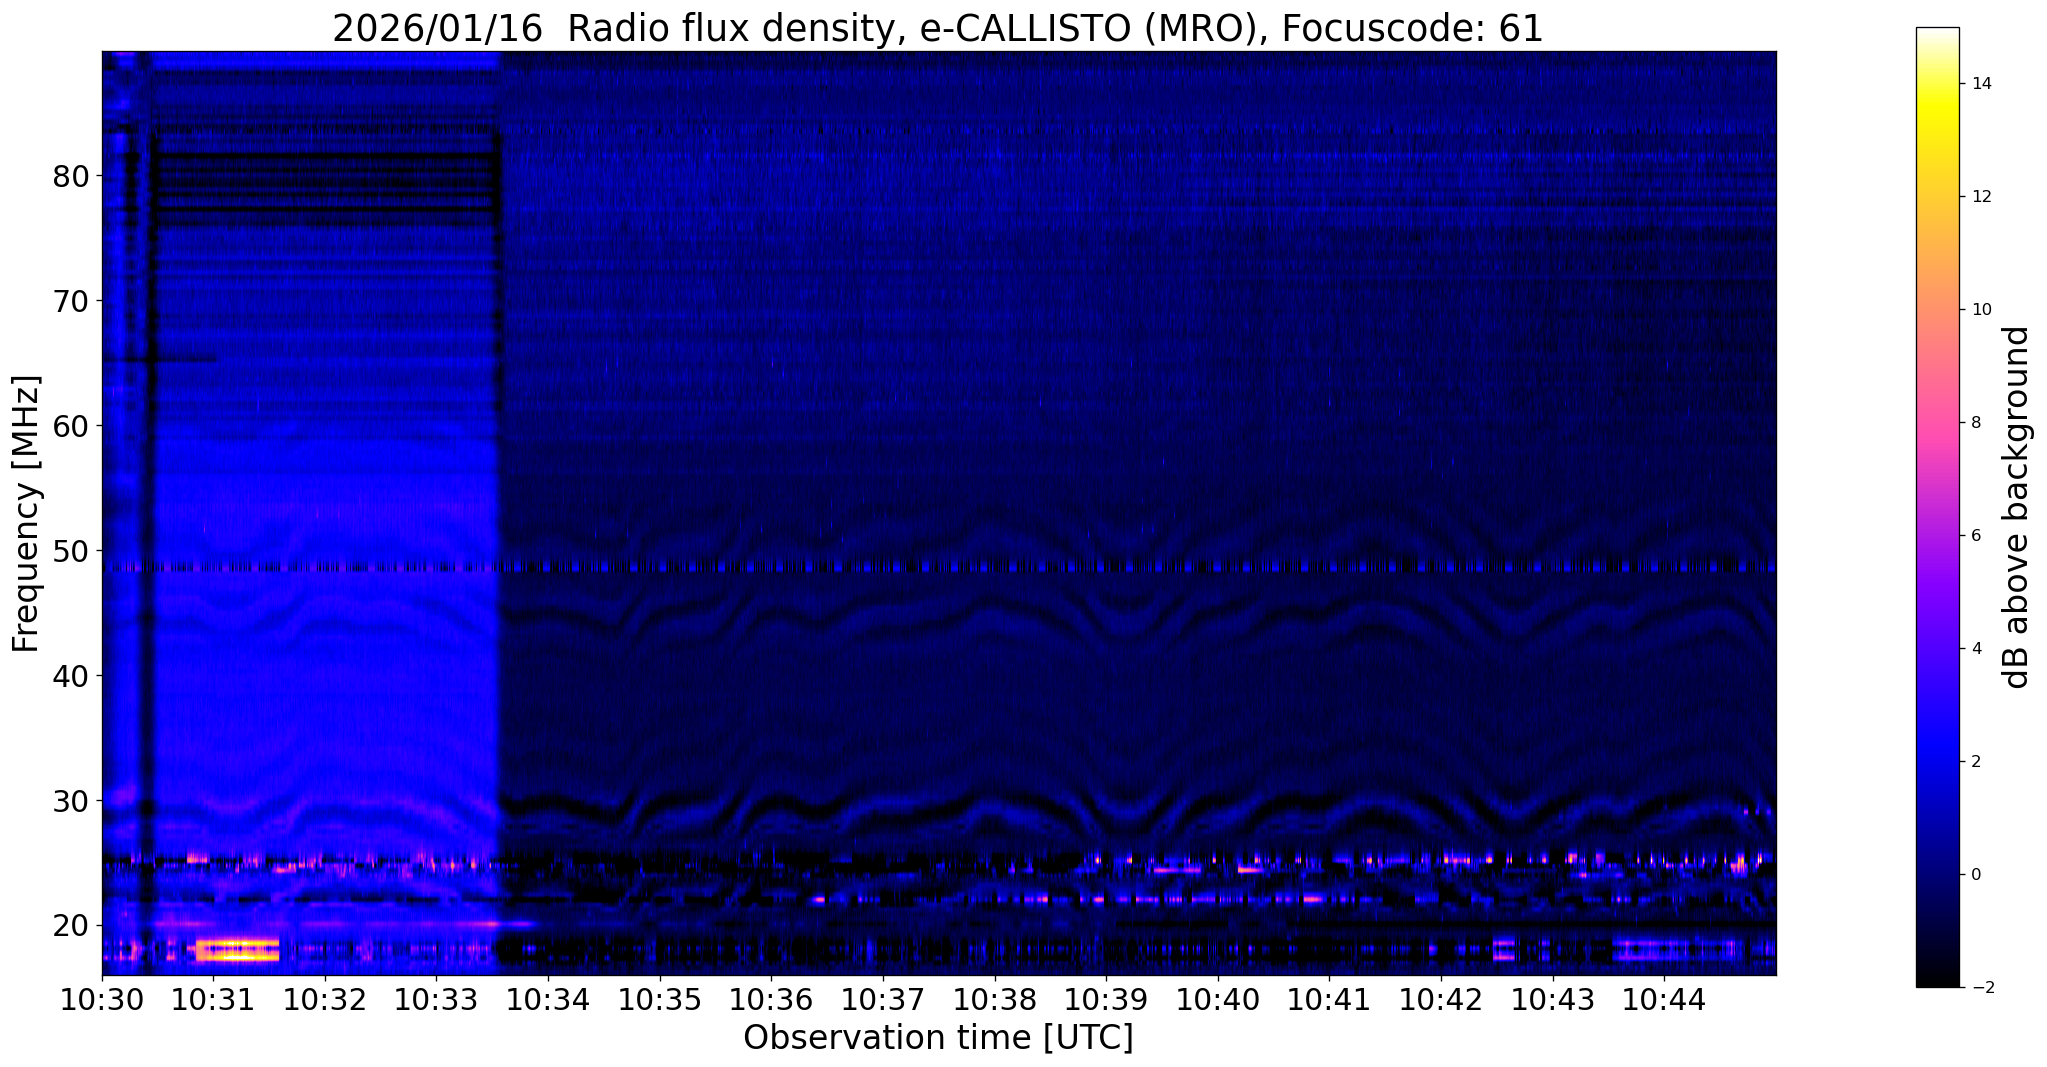Click the 'Observation time [UTC]' axis label

click(938, 1037)
